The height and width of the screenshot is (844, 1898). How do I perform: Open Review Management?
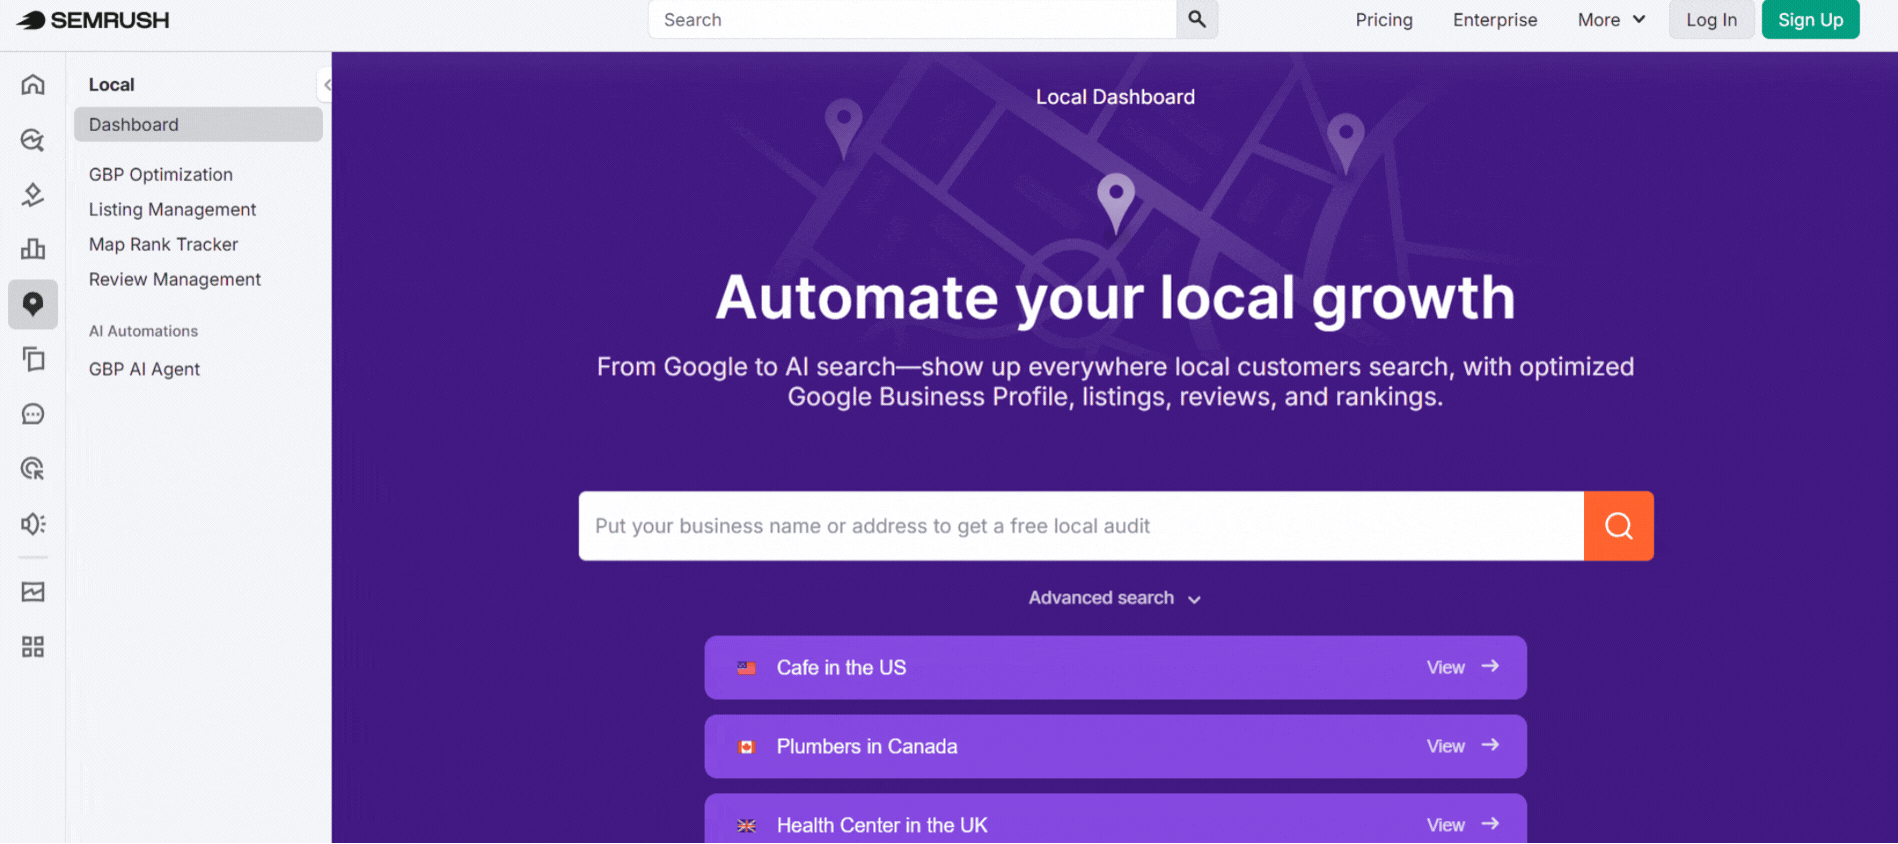(175, 280)
